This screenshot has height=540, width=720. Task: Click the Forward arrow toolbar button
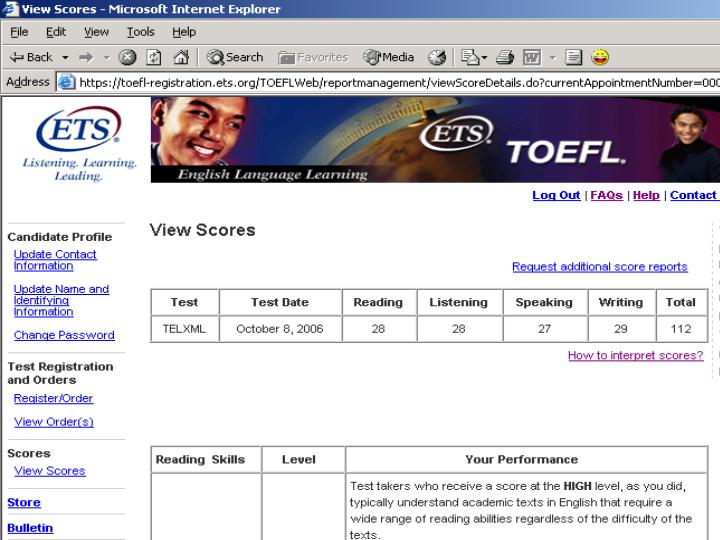point(86,57)
